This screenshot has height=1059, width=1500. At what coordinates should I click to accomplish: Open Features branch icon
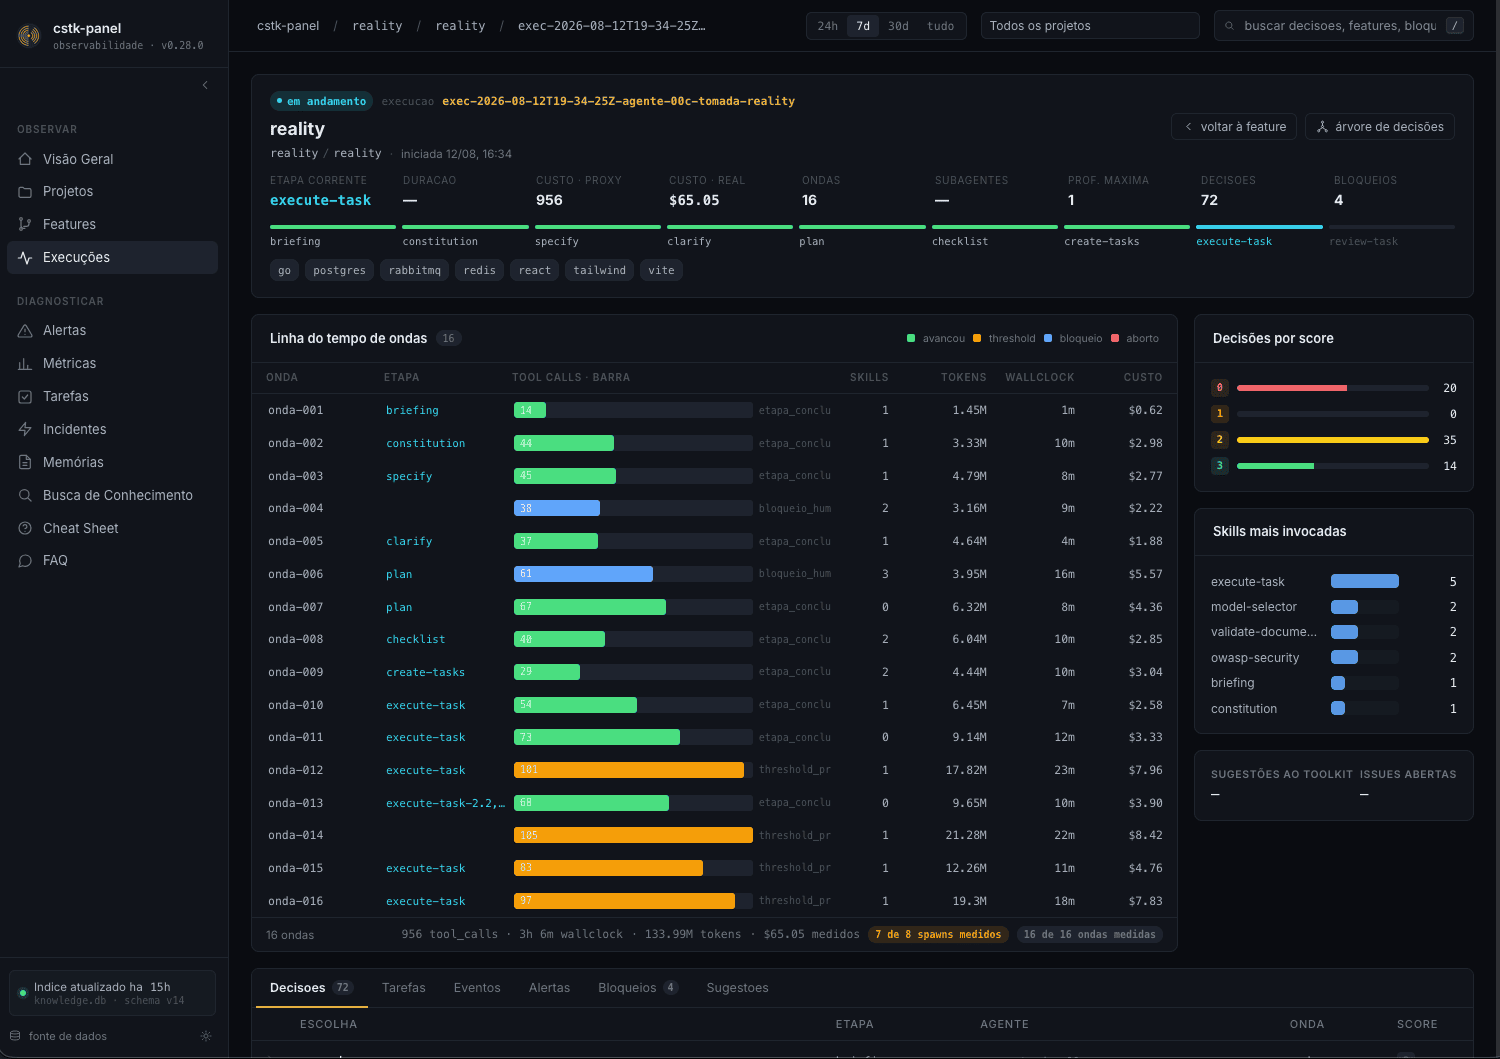(x=25, y=224)
